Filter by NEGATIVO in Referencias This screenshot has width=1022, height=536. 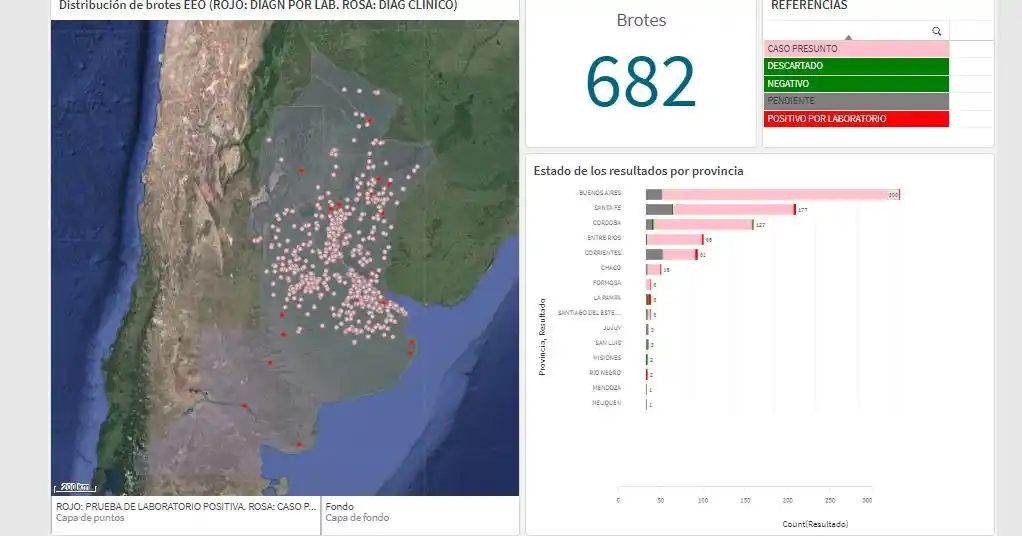[x=856, y=83]
